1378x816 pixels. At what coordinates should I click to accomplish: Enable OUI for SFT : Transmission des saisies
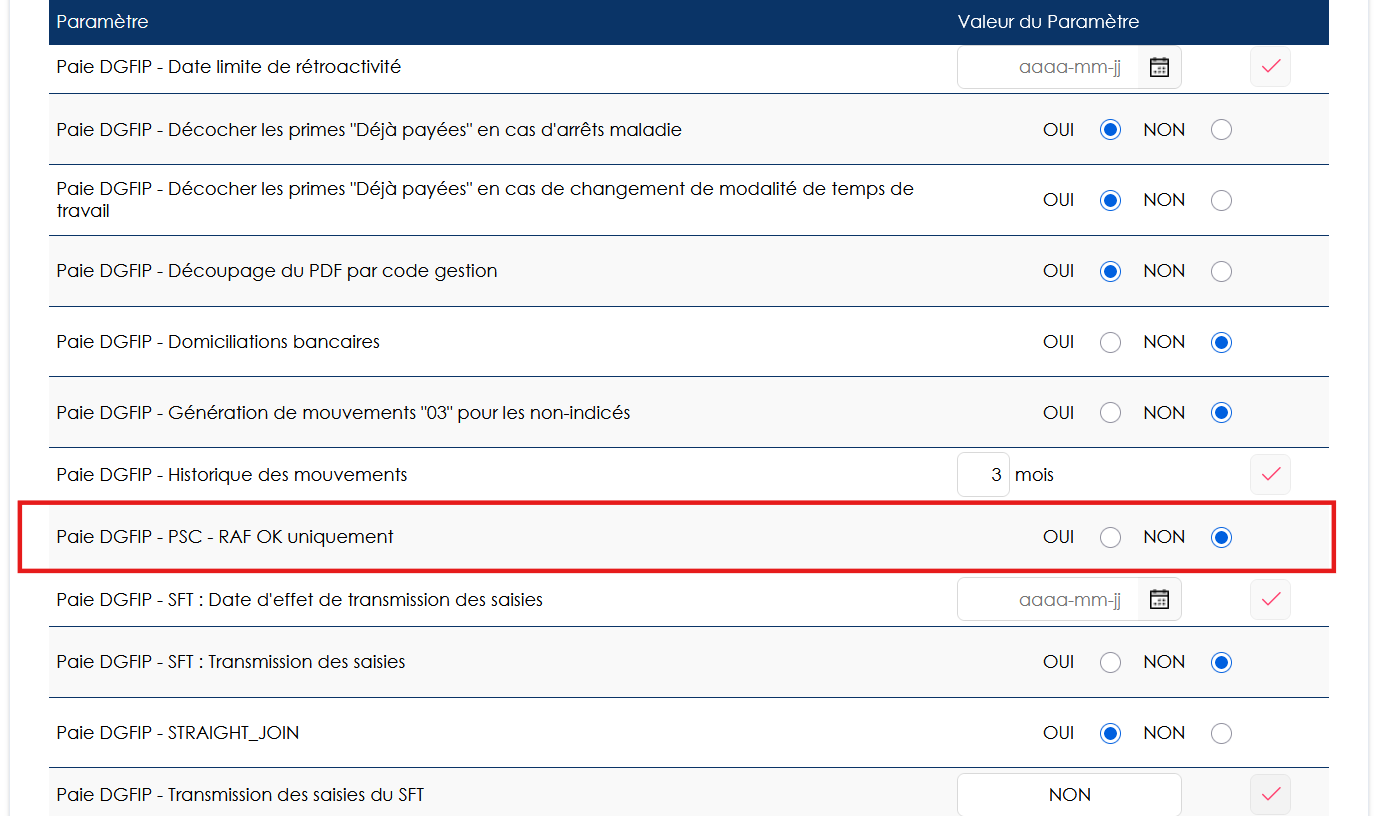tap(1110, 663)
